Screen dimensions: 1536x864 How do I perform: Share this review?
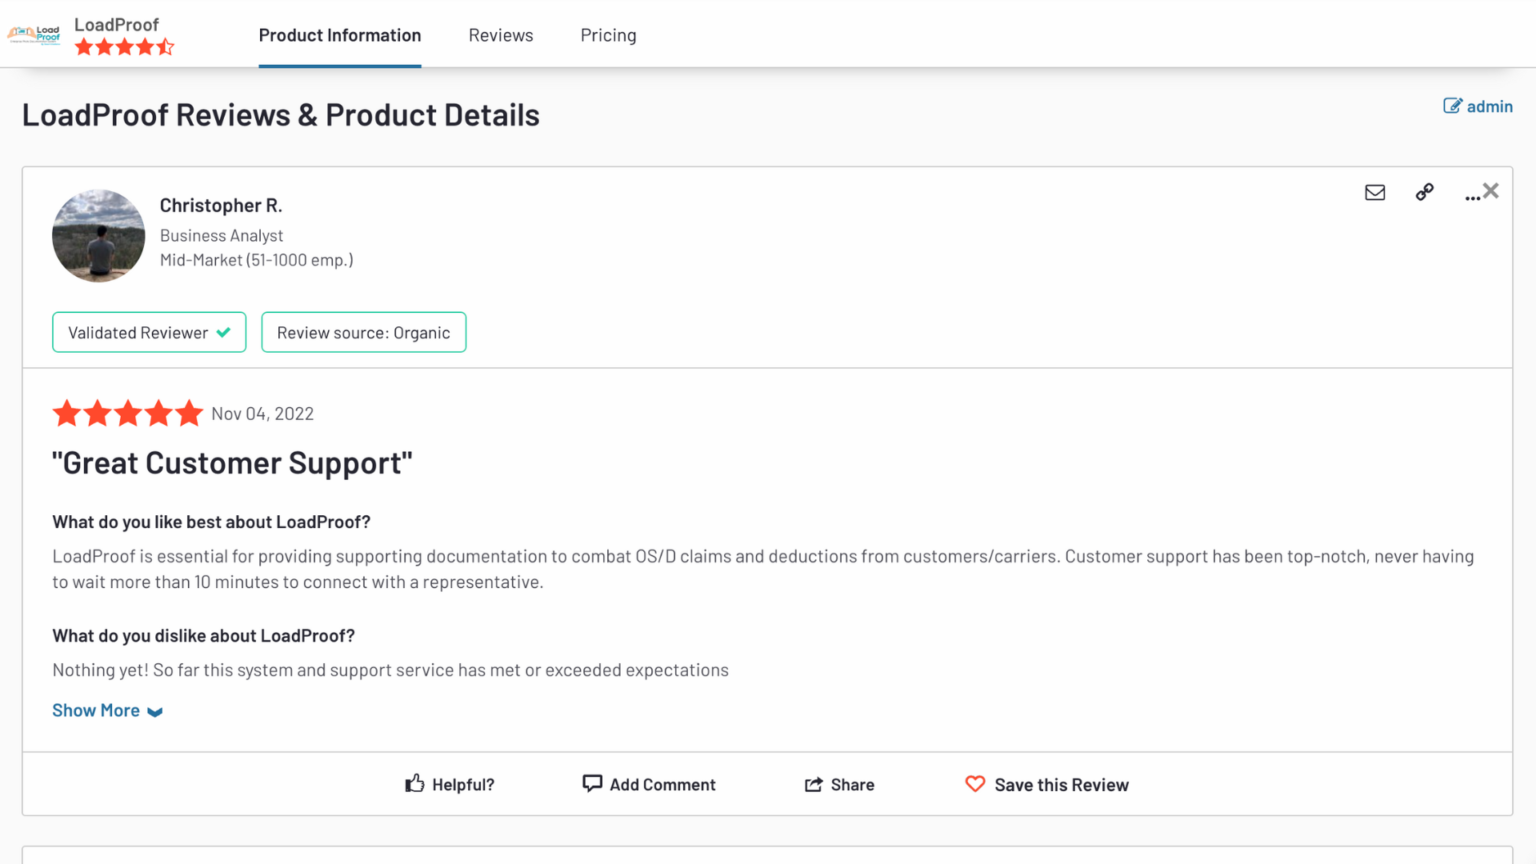point(839,784)
